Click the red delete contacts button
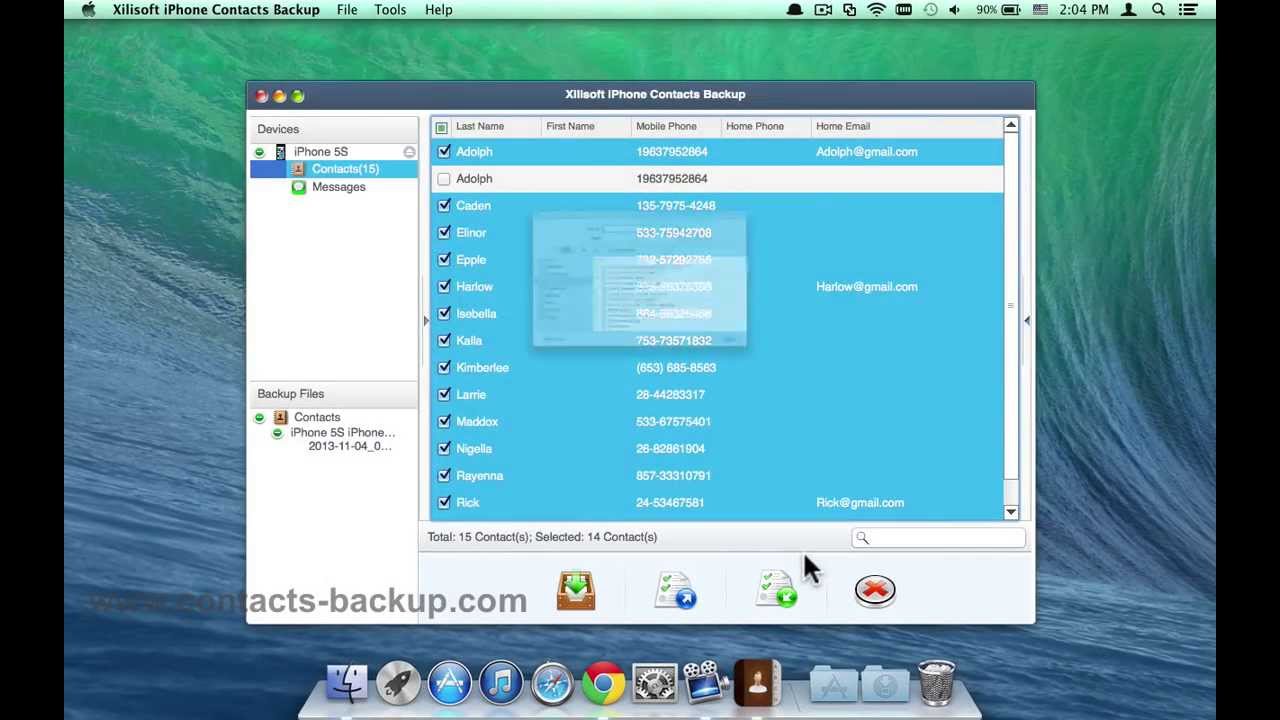 (x=875, y=590)
